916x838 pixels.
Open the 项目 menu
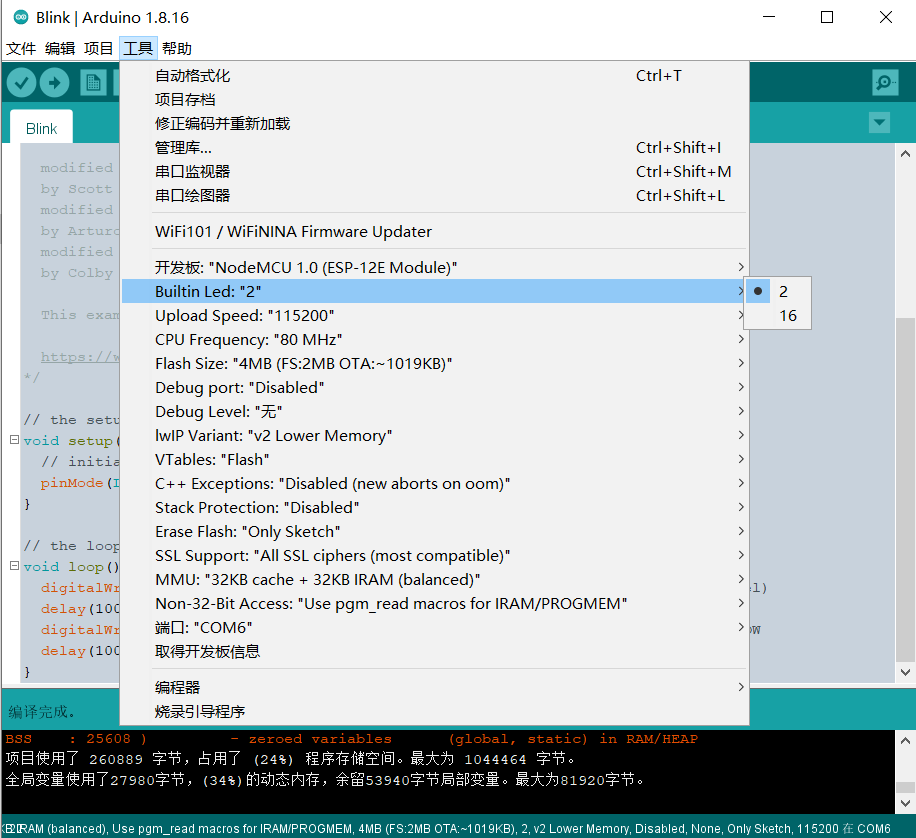98,49
